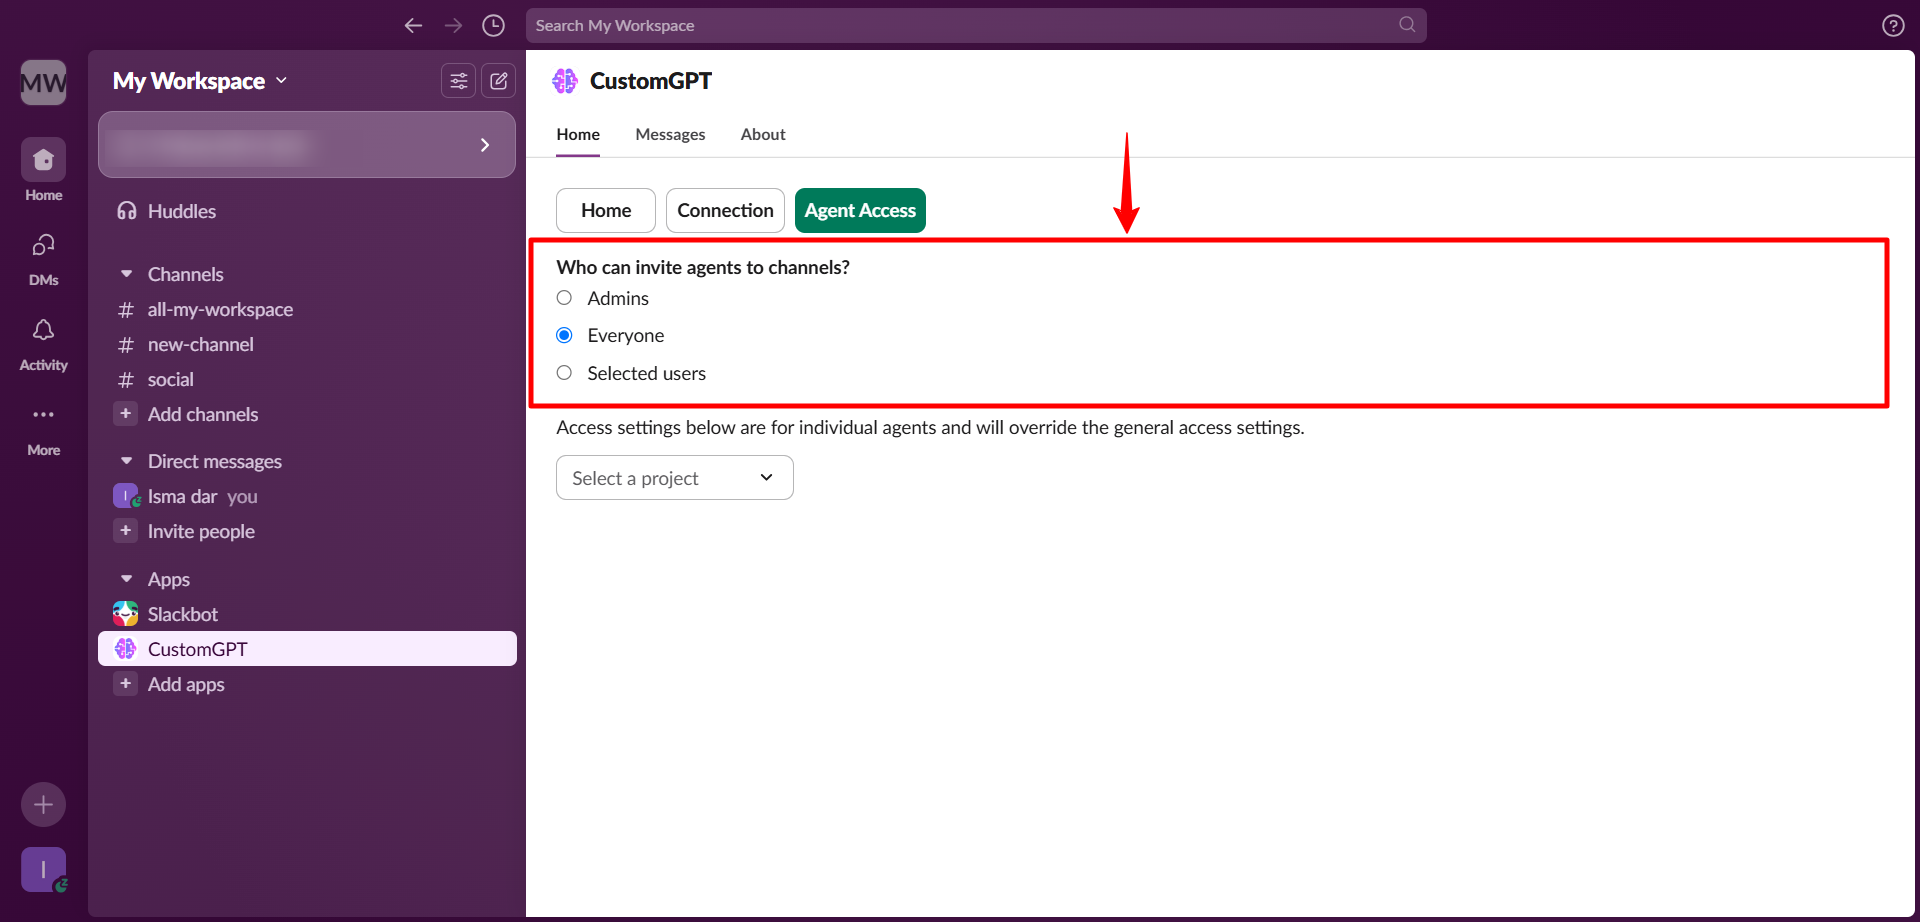Open the Select a project dropdown
This screenshot has height=922, width=1920.
pos(675,478)
